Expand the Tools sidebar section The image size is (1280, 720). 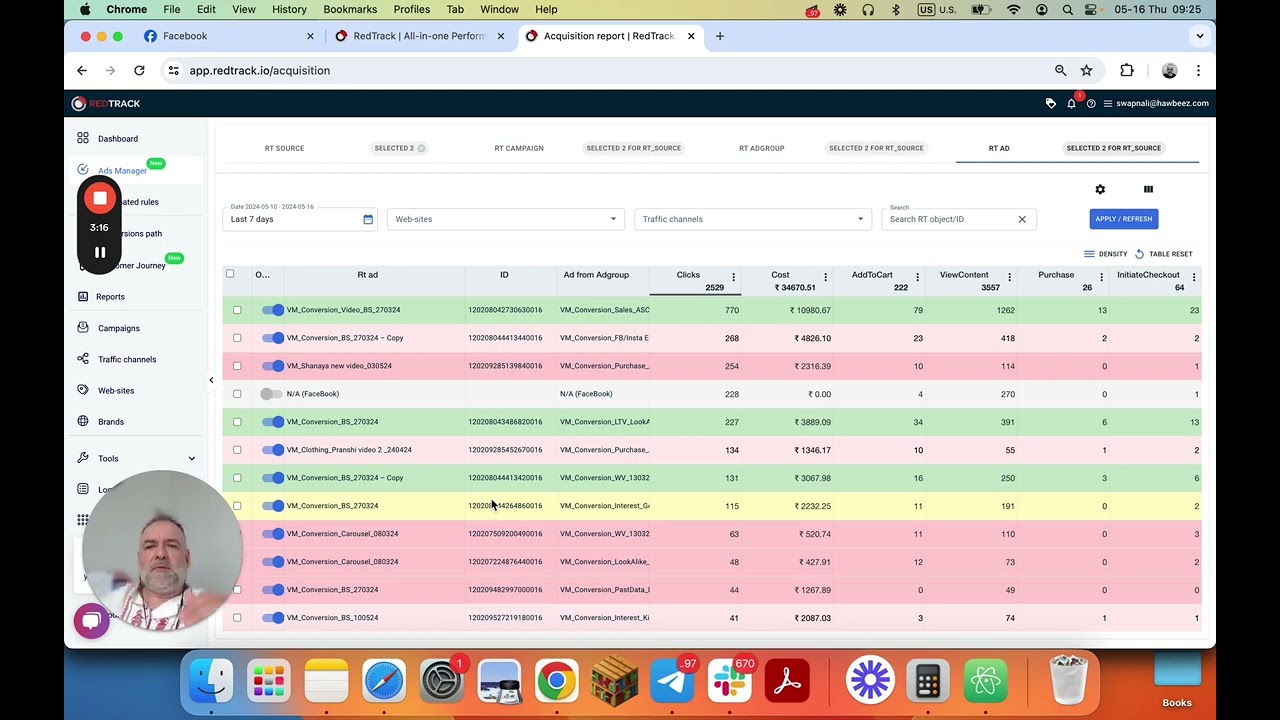tap(136, 459)
